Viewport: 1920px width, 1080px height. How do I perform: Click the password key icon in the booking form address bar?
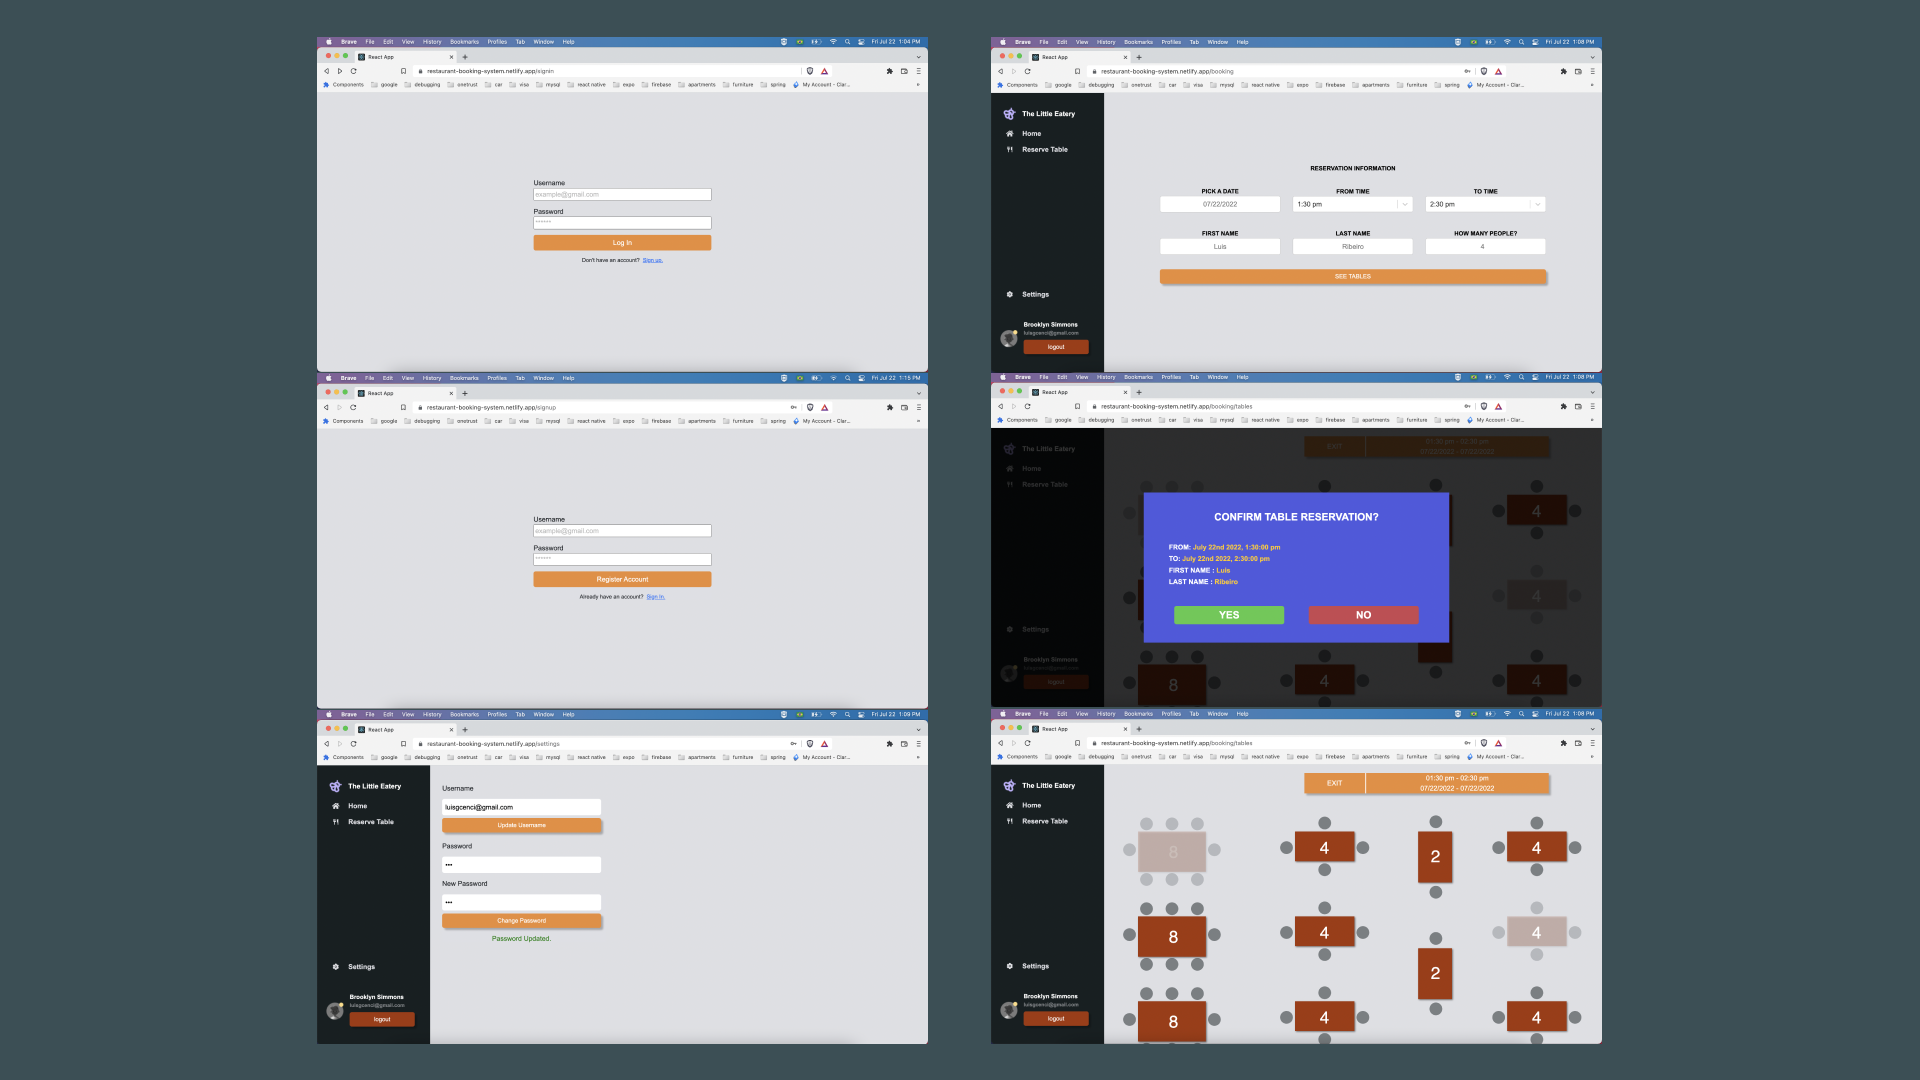1467,71
